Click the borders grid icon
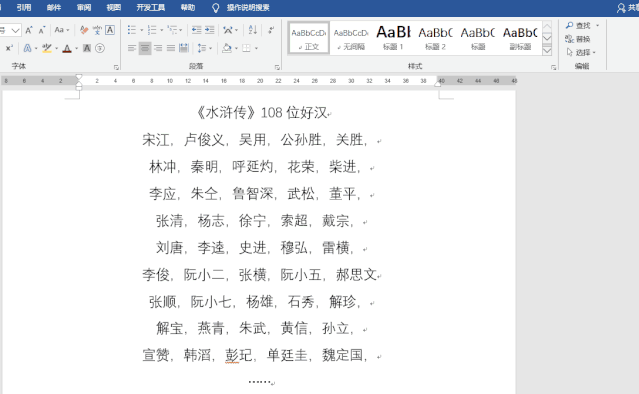639x394 pixels. point(246,48)
